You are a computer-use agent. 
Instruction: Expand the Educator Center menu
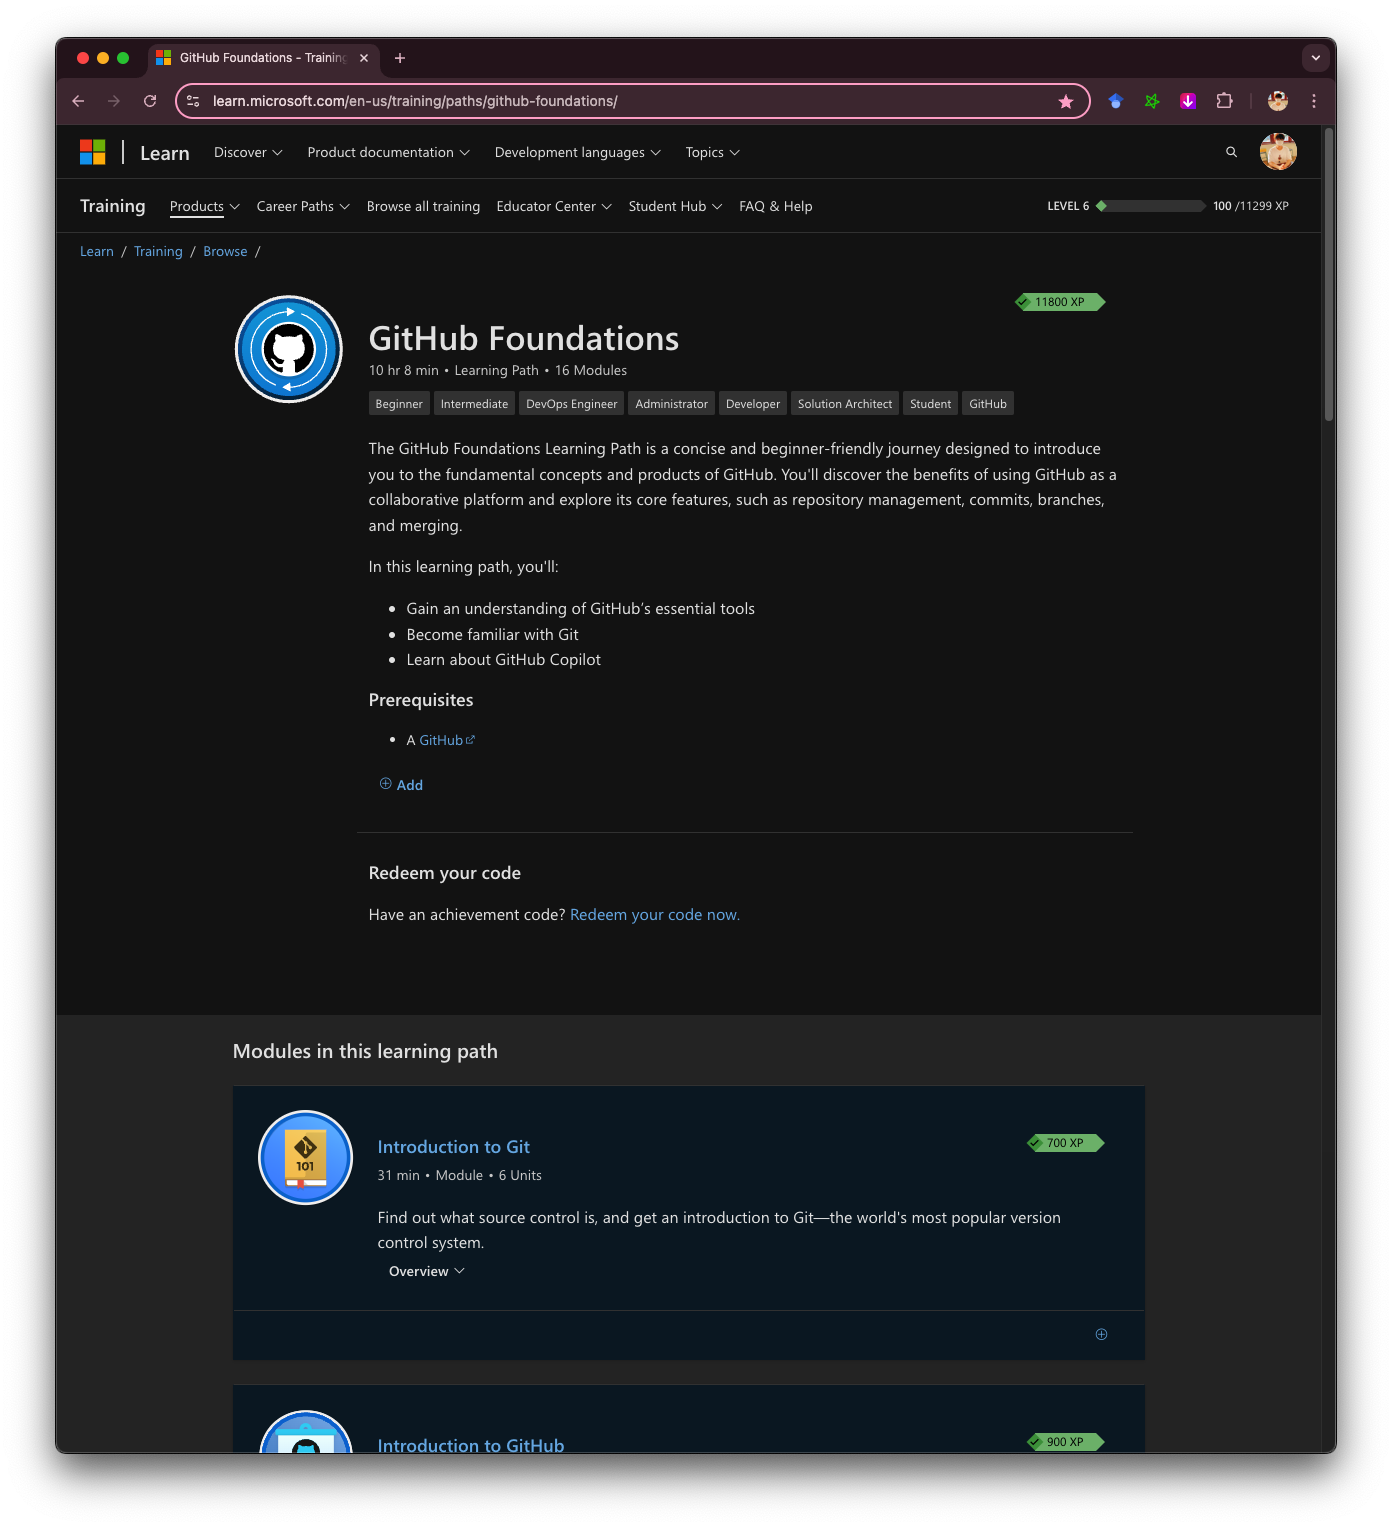[x=554, y=206]
